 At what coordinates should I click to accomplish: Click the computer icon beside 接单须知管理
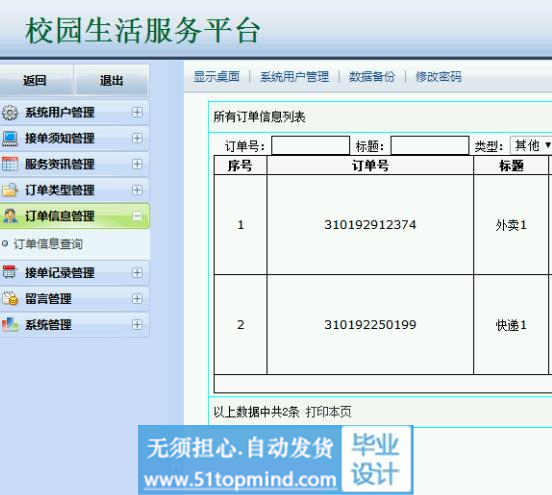tap(10, 138)
